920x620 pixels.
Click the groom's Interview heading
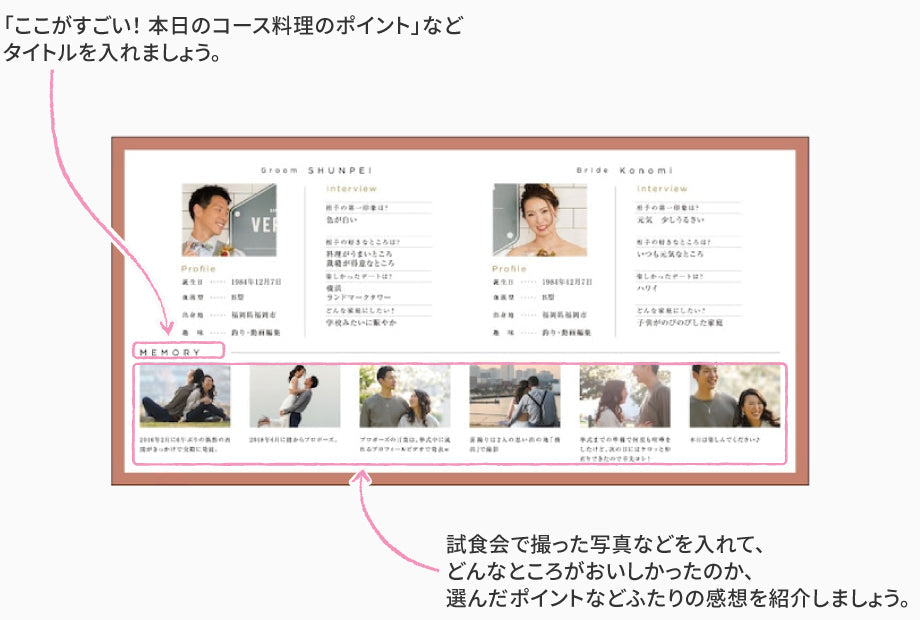coord(352,188)
